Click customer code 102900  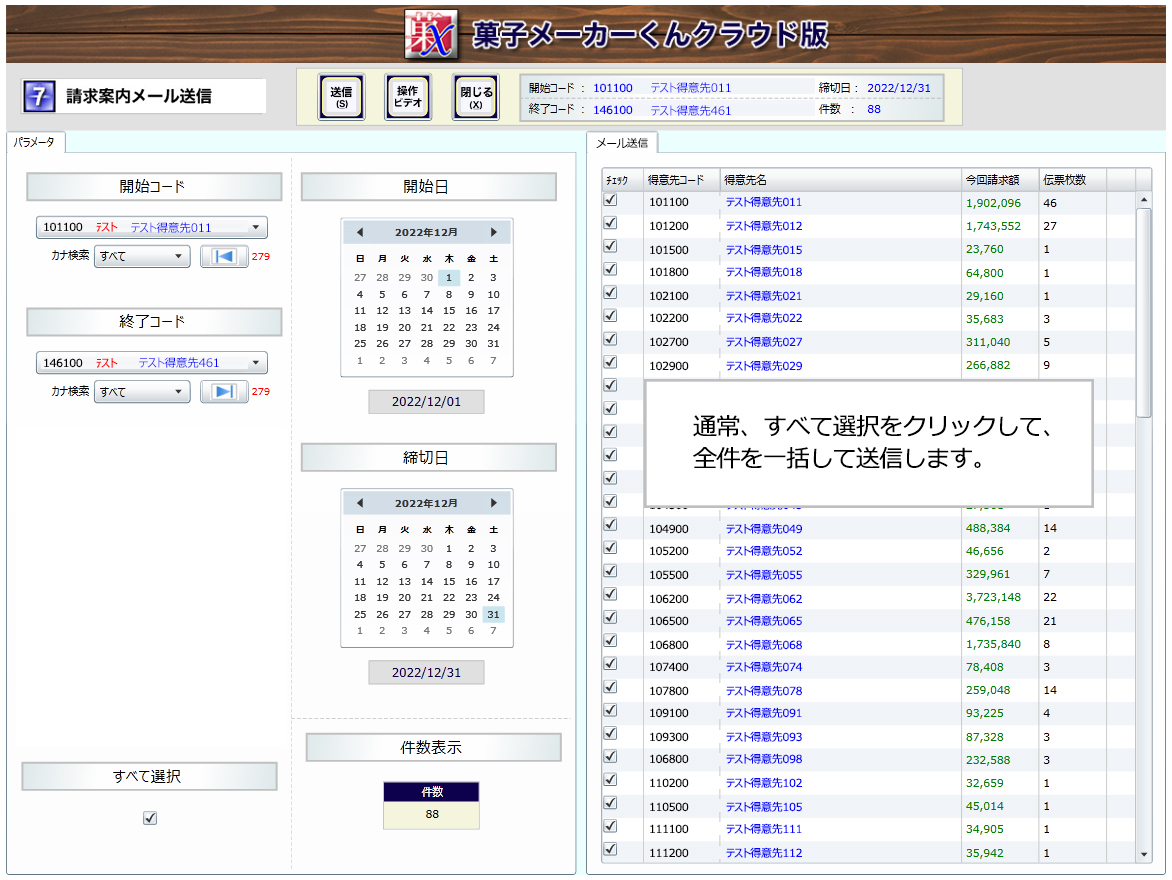coord(669,366)
